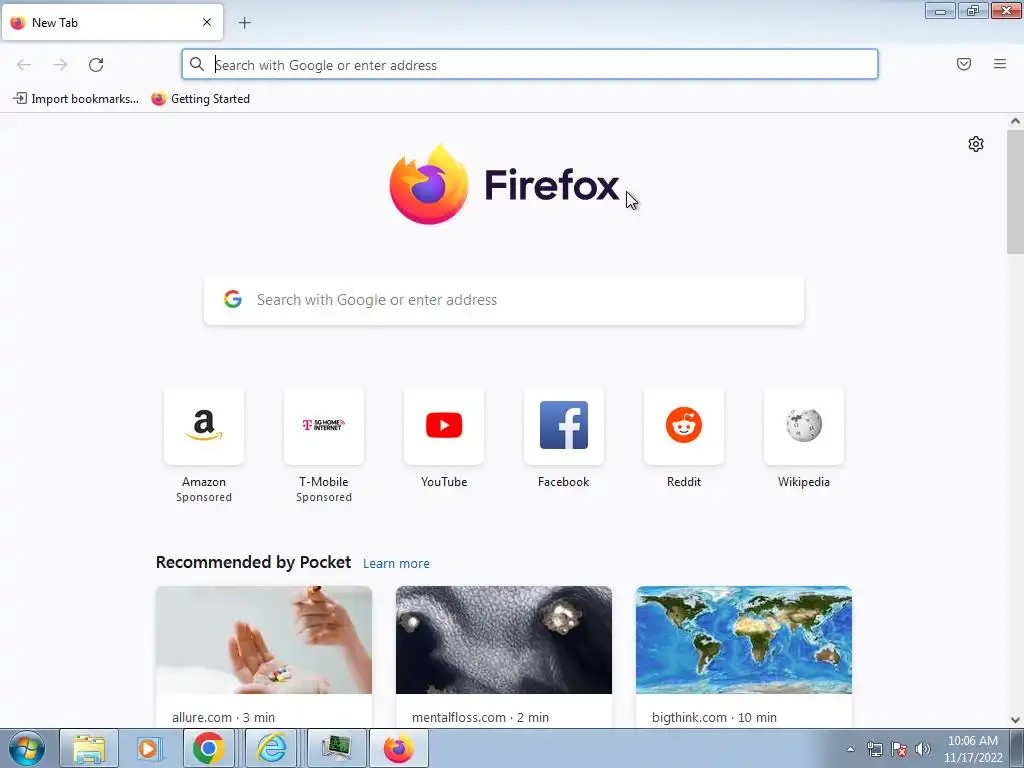1024x768 pixels.
Task: Show hidden system tray icons
Action: coord(850,749)
